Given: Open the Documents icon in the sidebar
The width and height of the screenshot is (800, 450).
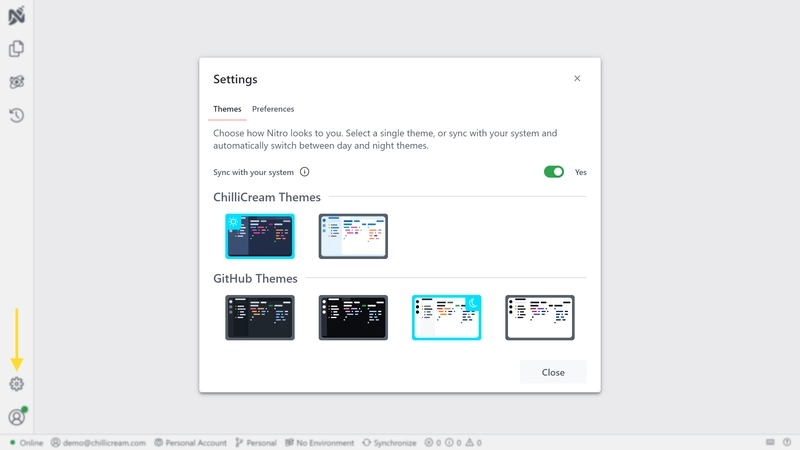Looking at the screenshot, I should 16,48.
